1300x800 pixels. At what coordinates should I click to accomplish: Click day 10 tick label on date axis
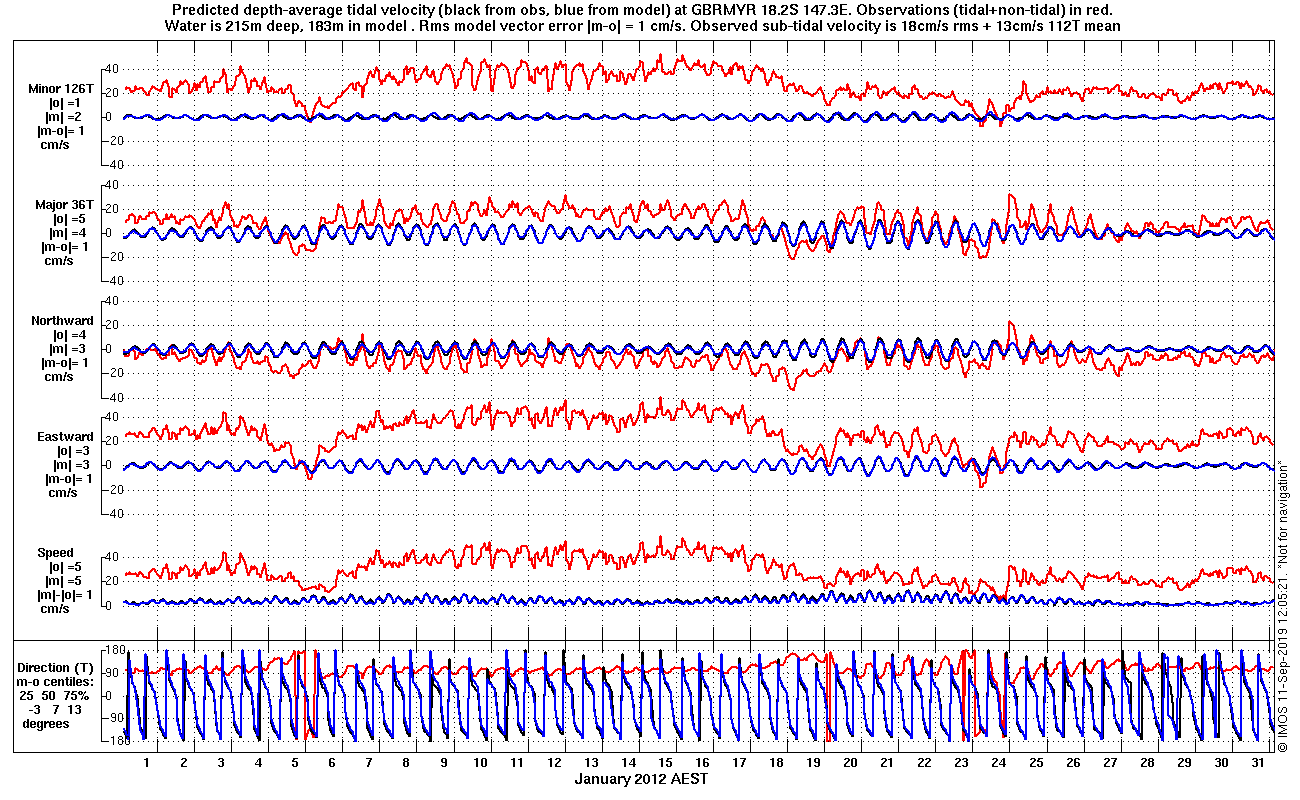[x=480, y=763]
